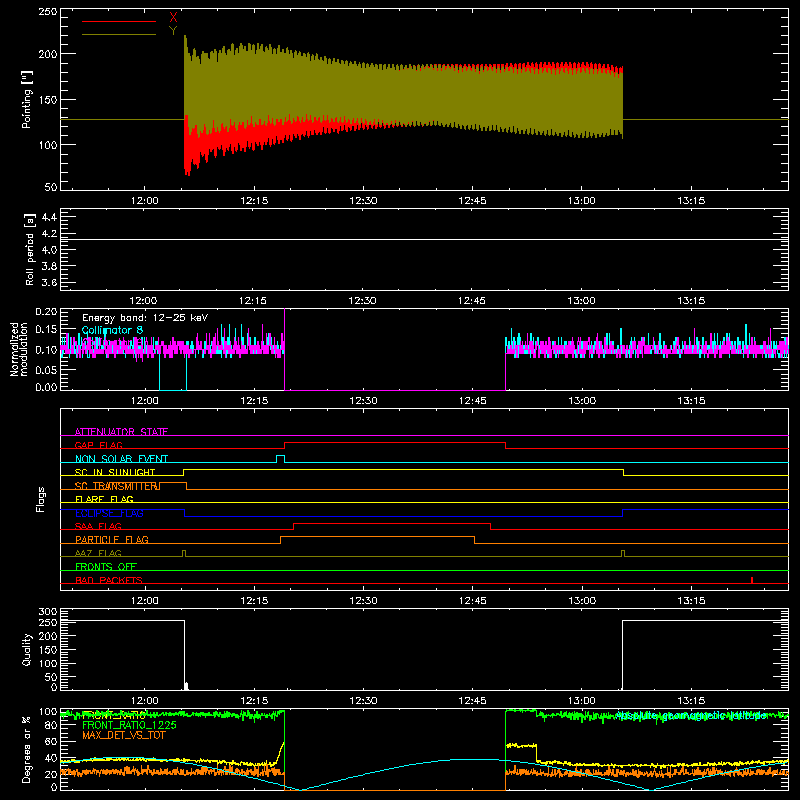Click the SC_IN_SUNLIGHT label
This screenshot has width=800, height=800.
(x=115, y=472)
